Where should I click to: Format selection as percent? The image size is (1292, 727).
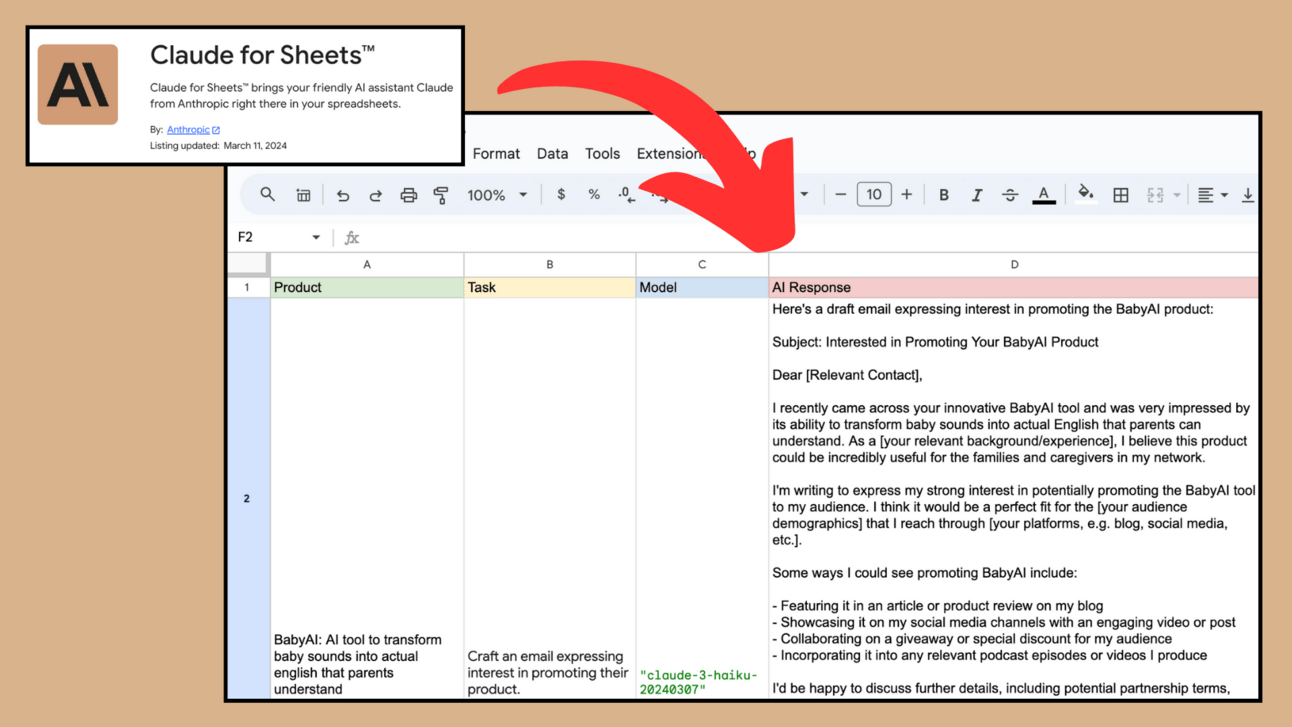(x=593, y=195)
